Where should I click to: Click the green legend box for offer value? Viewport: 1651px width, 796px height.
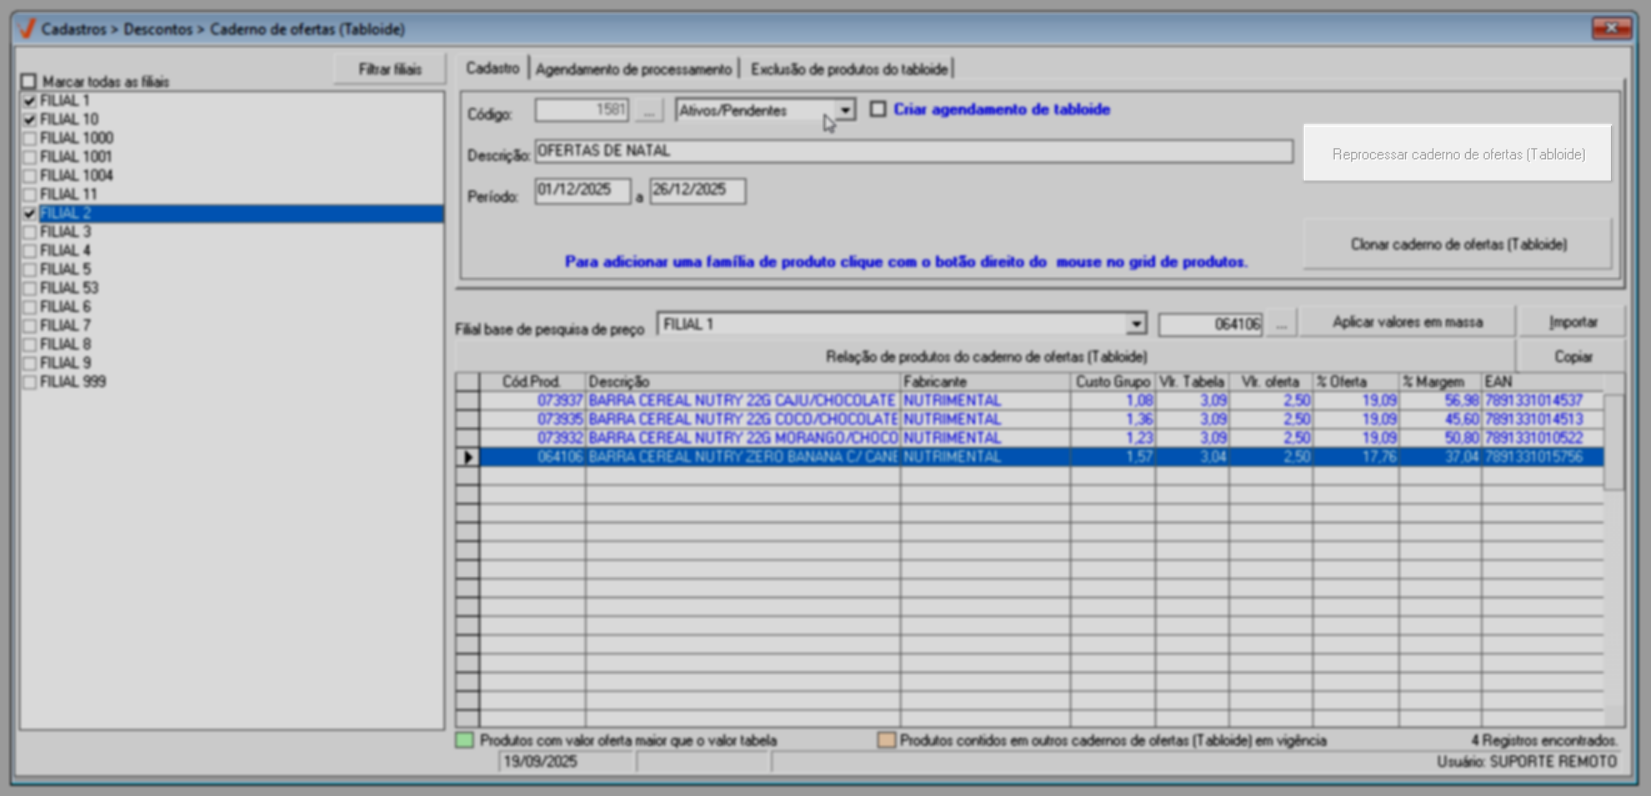pos(465,741)
